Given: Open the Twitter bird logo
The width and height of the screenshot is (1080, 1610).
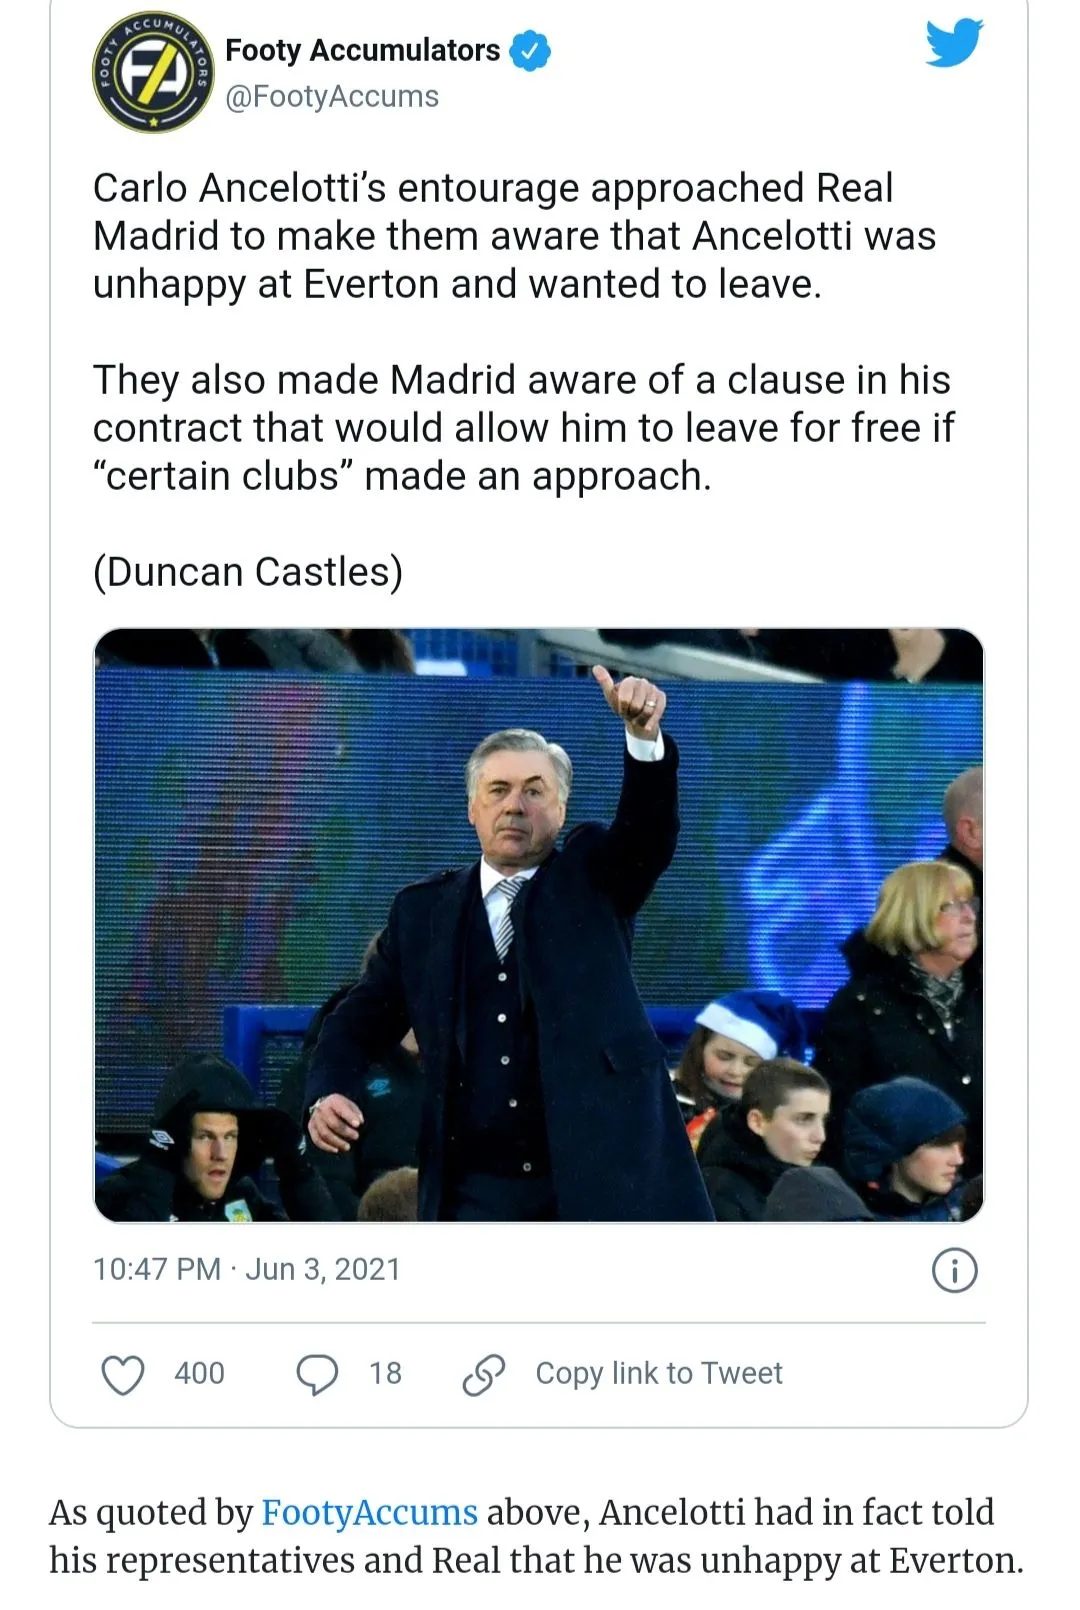Looking at the screenshot, I should pyautogui.click(x=953, y=45).
